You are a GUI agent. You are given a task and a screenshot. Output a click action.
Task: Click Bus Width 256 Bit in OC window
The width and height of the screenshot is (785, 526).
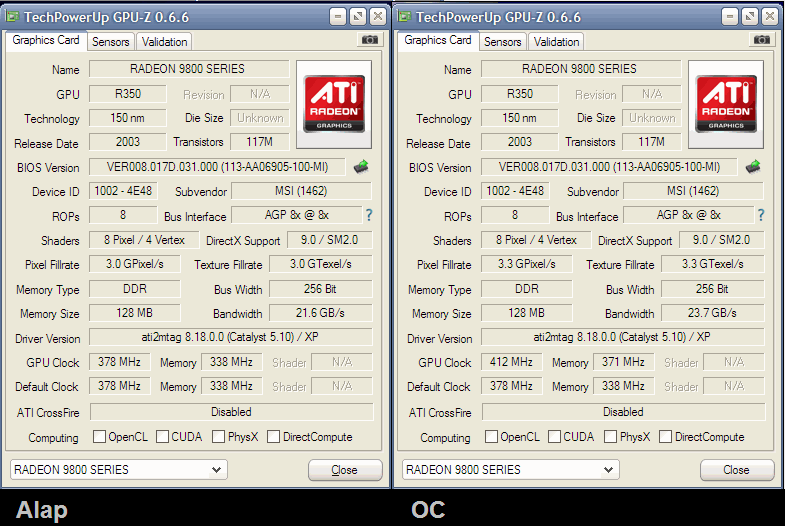pos(712,289)
